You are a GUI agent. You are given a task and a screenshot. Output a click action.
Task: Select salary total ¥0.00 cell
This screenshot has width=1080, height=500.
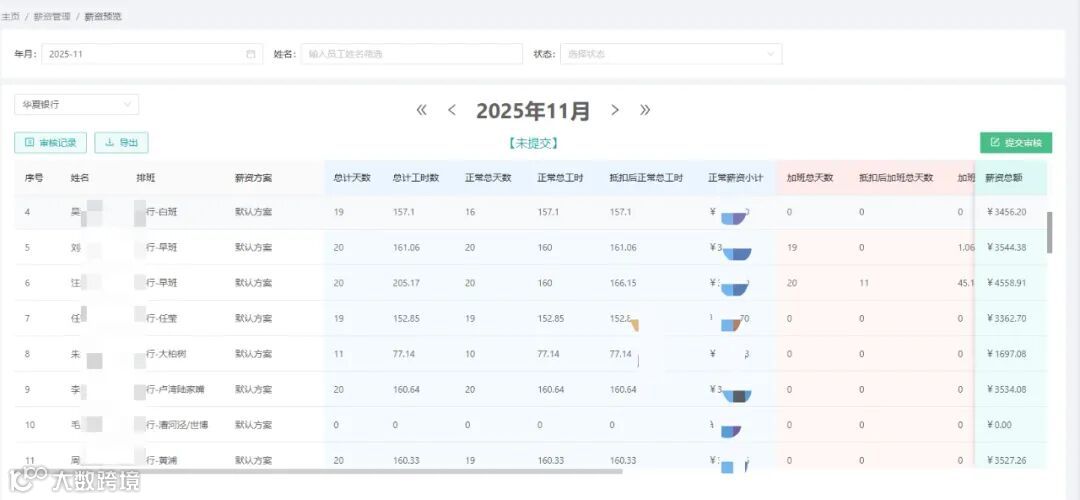(x=999, y=425)
